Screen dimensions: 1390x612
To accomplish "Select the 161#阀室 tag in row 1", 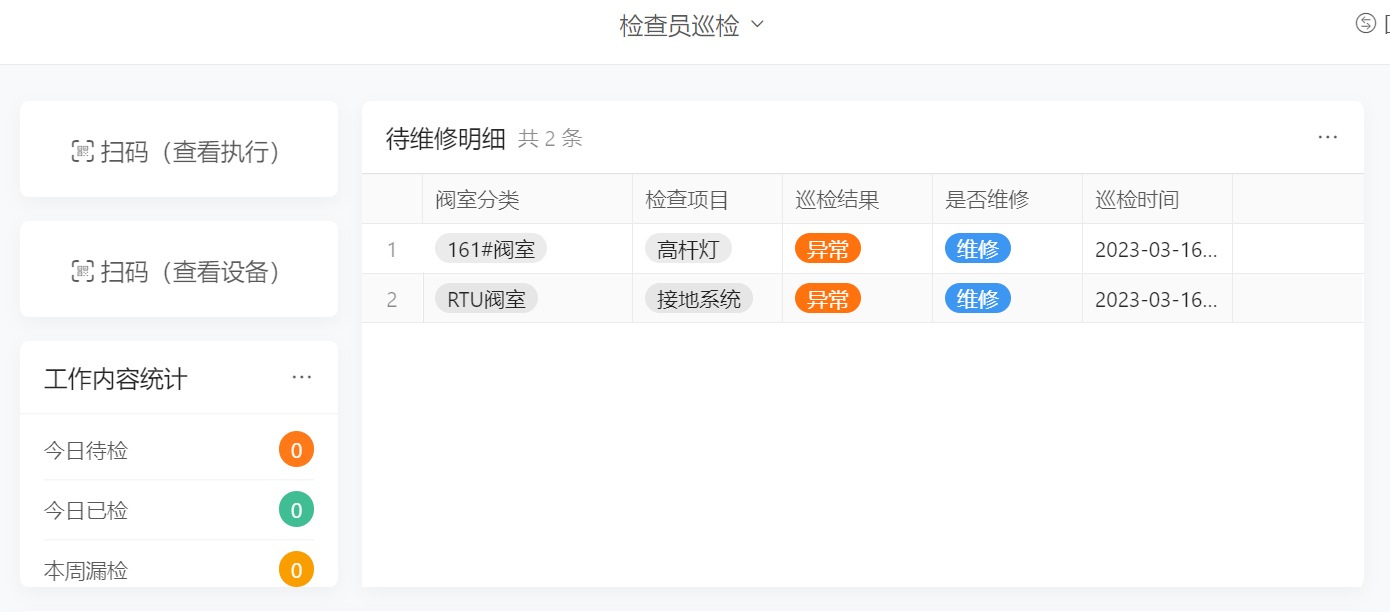I will click(491, 249).
